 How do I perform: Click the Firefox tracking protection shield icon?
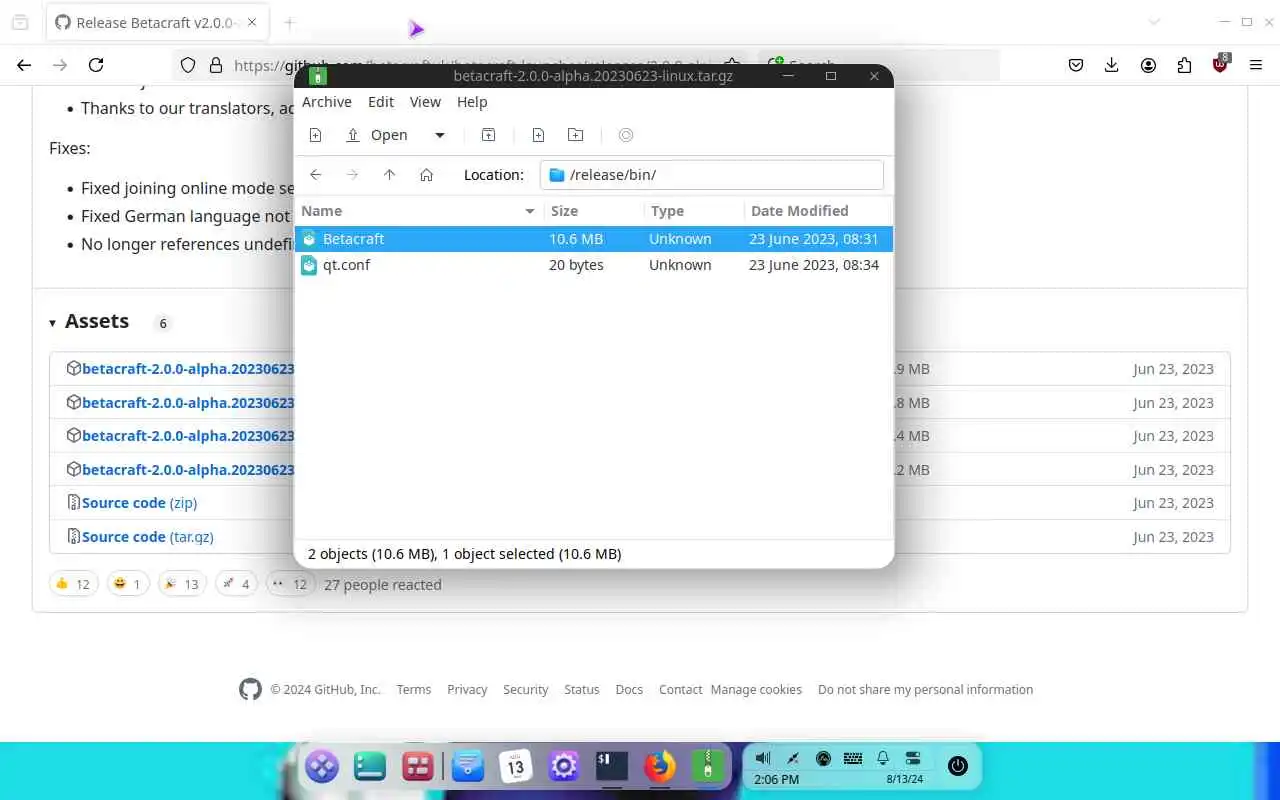point(188,65)
